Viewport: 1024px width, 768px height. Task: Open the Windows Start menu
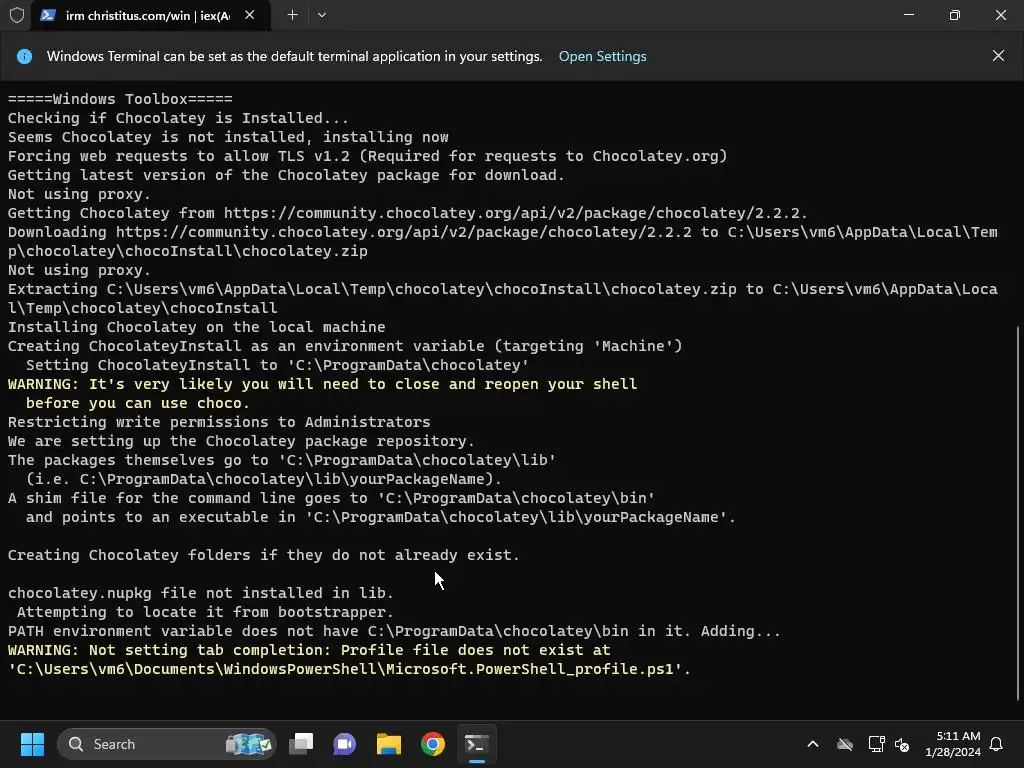32,744
